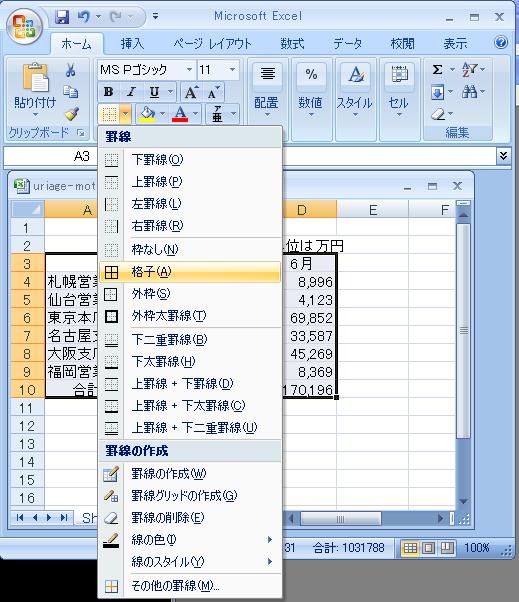
Task: Click the Paste (貼り付け) clipboard icon
Action: tap(35, 78)
